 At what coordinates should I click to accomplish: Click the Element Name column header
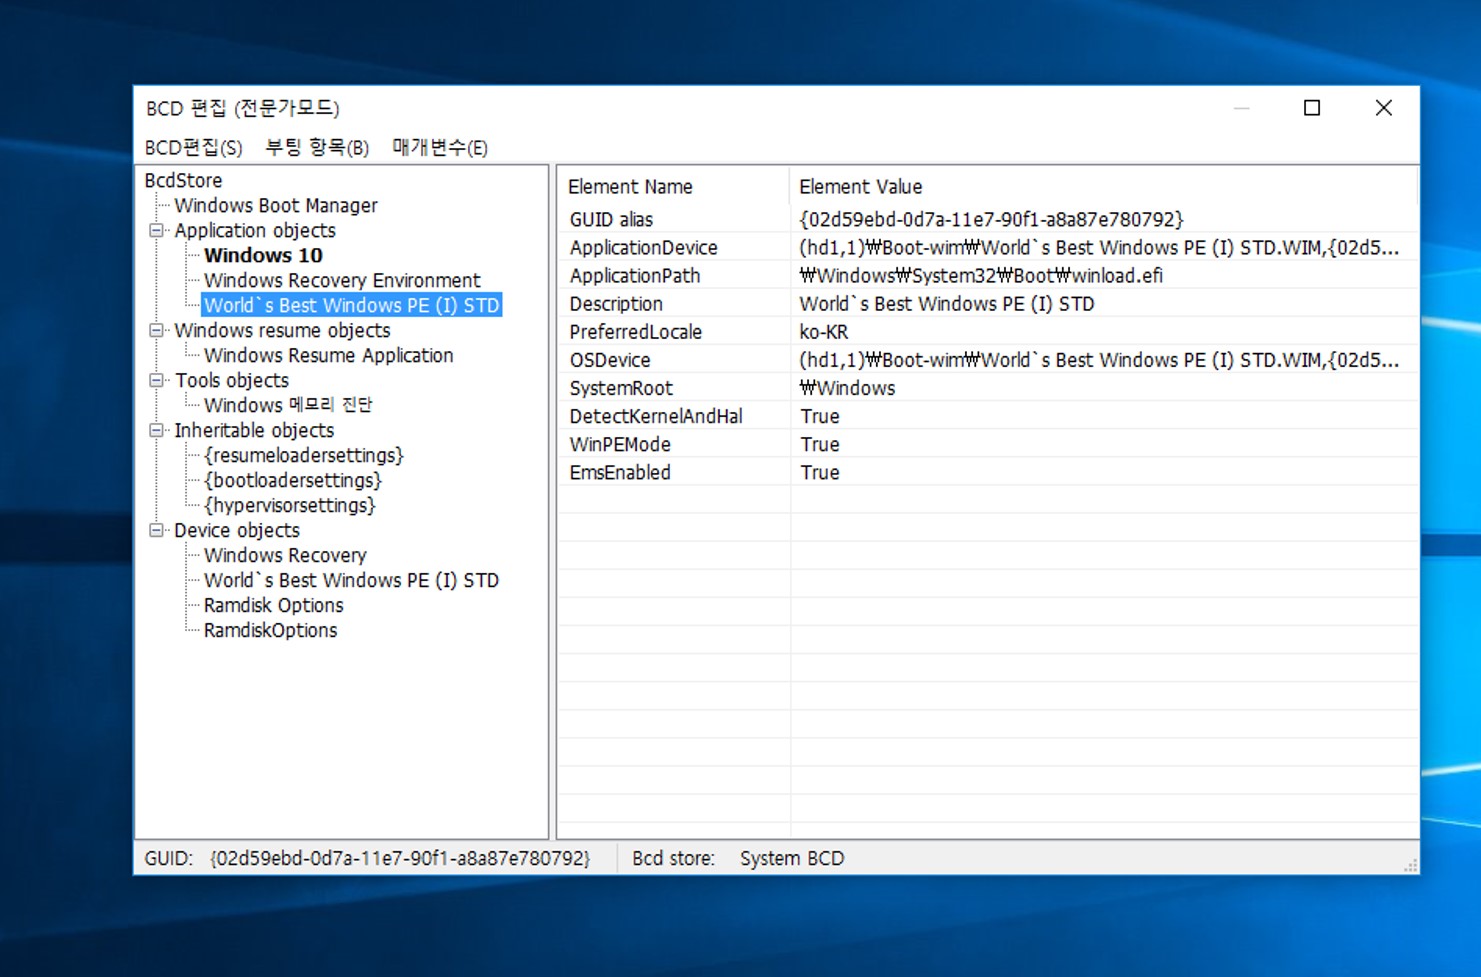pyautogui.click(x=673, y=187)
